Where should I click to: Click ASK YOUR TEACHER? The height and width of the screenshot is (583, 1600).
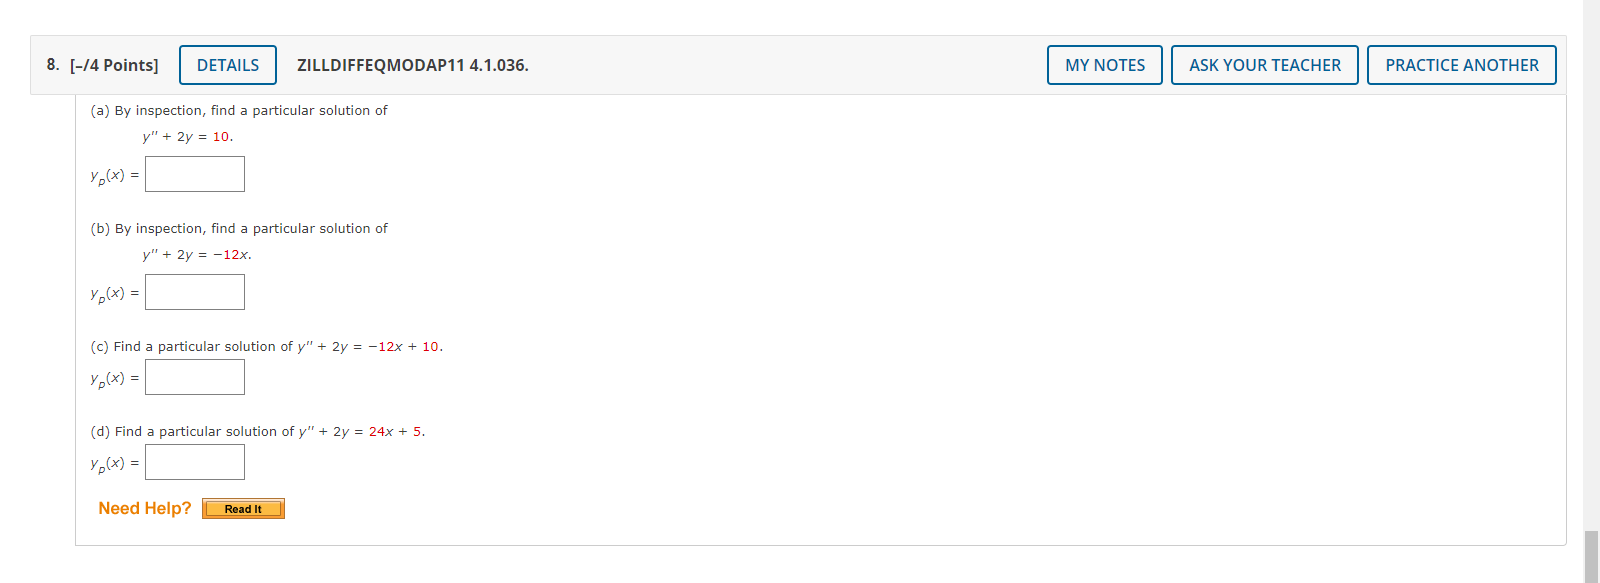click(1264, 64)
